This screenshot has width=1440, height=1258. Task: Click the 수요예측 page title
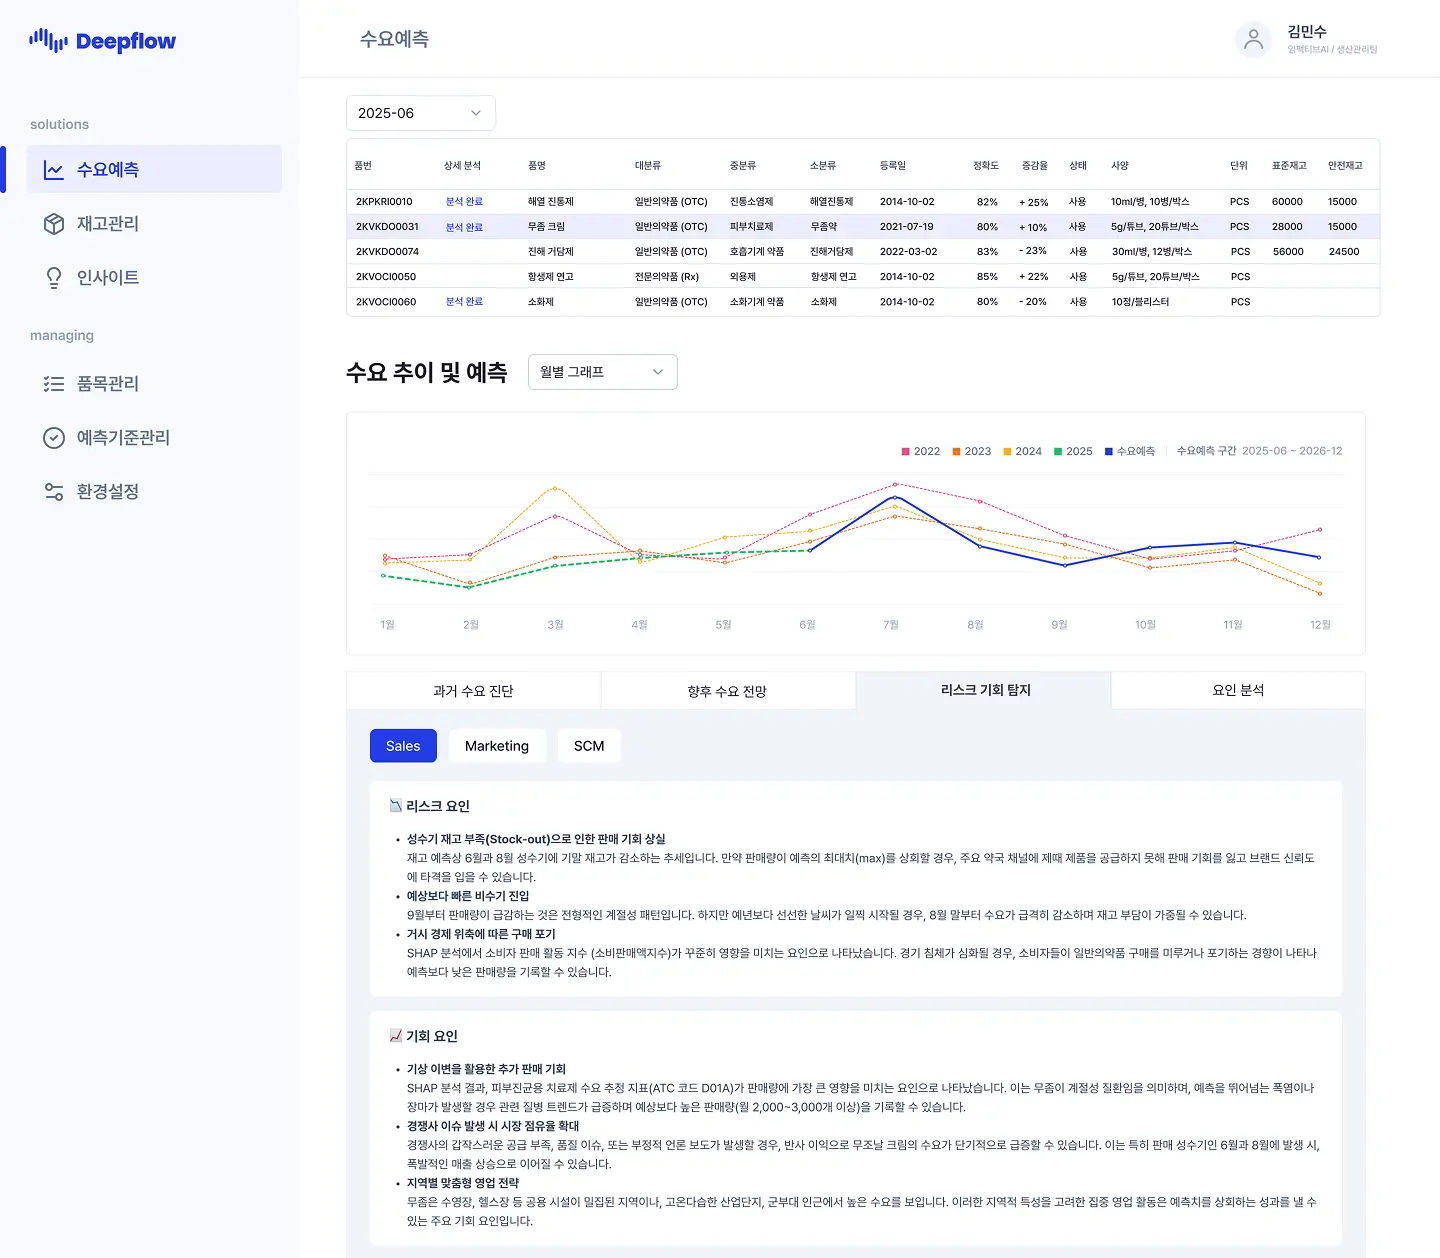(x=394, y=39)
